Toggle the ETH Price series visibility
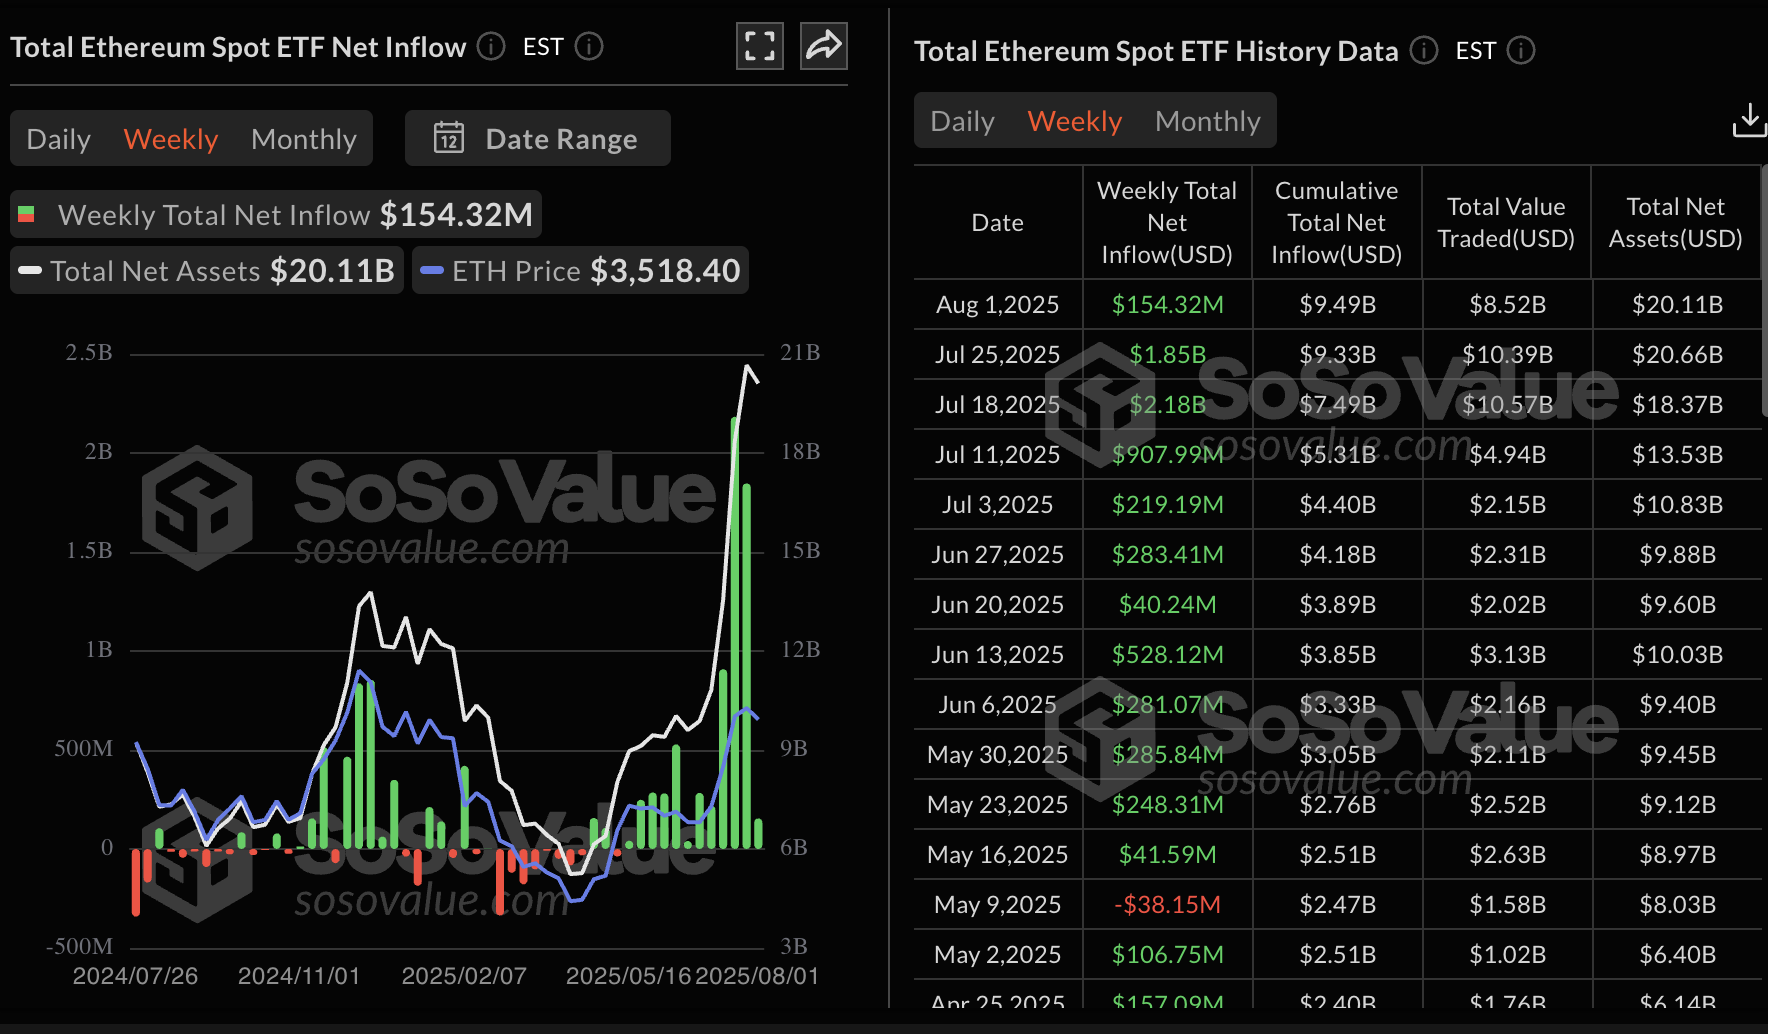 tap(580, 270)
